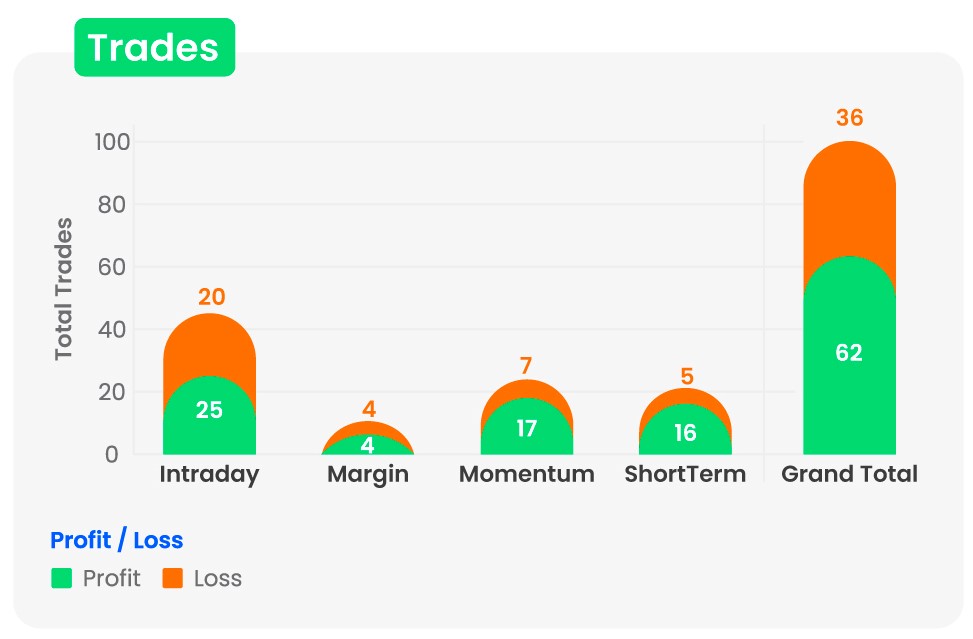Click the Momentum axis category label
The width and height of the screenshot is (973, 639).
point(527,474)
